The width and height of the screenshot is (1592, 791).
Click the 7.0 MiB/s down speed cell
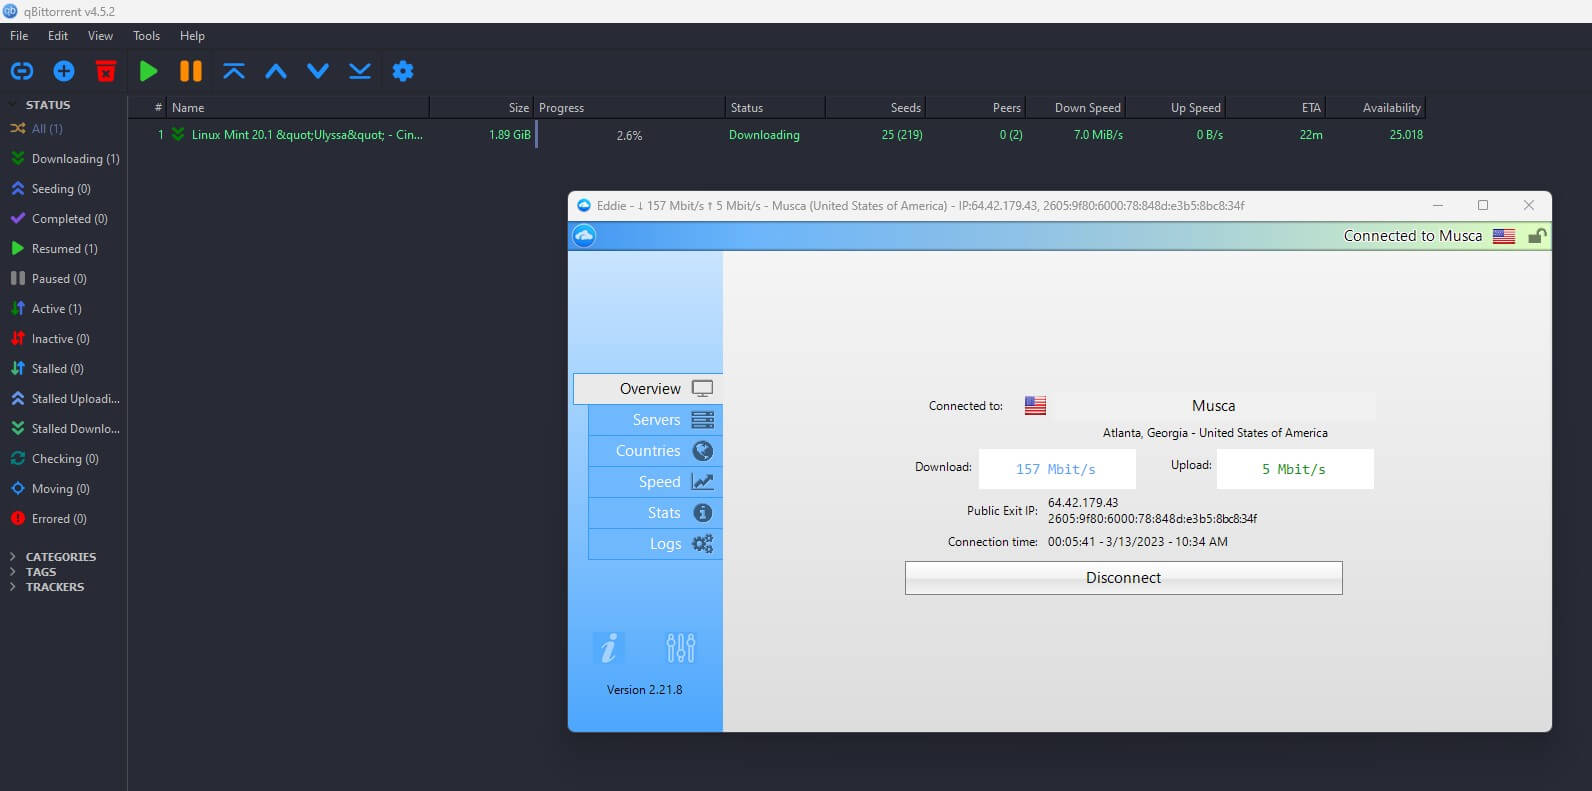coord(1098,135)
